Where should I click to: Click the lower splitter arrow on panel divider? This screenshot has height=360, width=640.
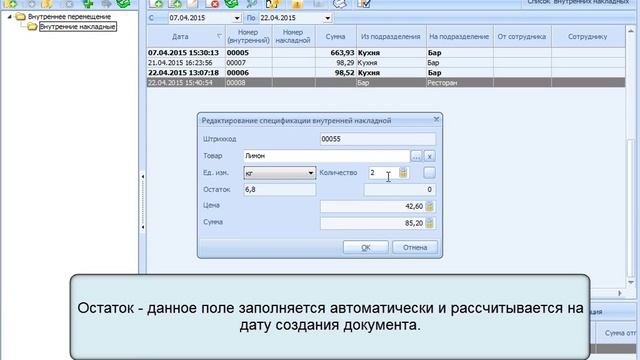click(142, 227)
